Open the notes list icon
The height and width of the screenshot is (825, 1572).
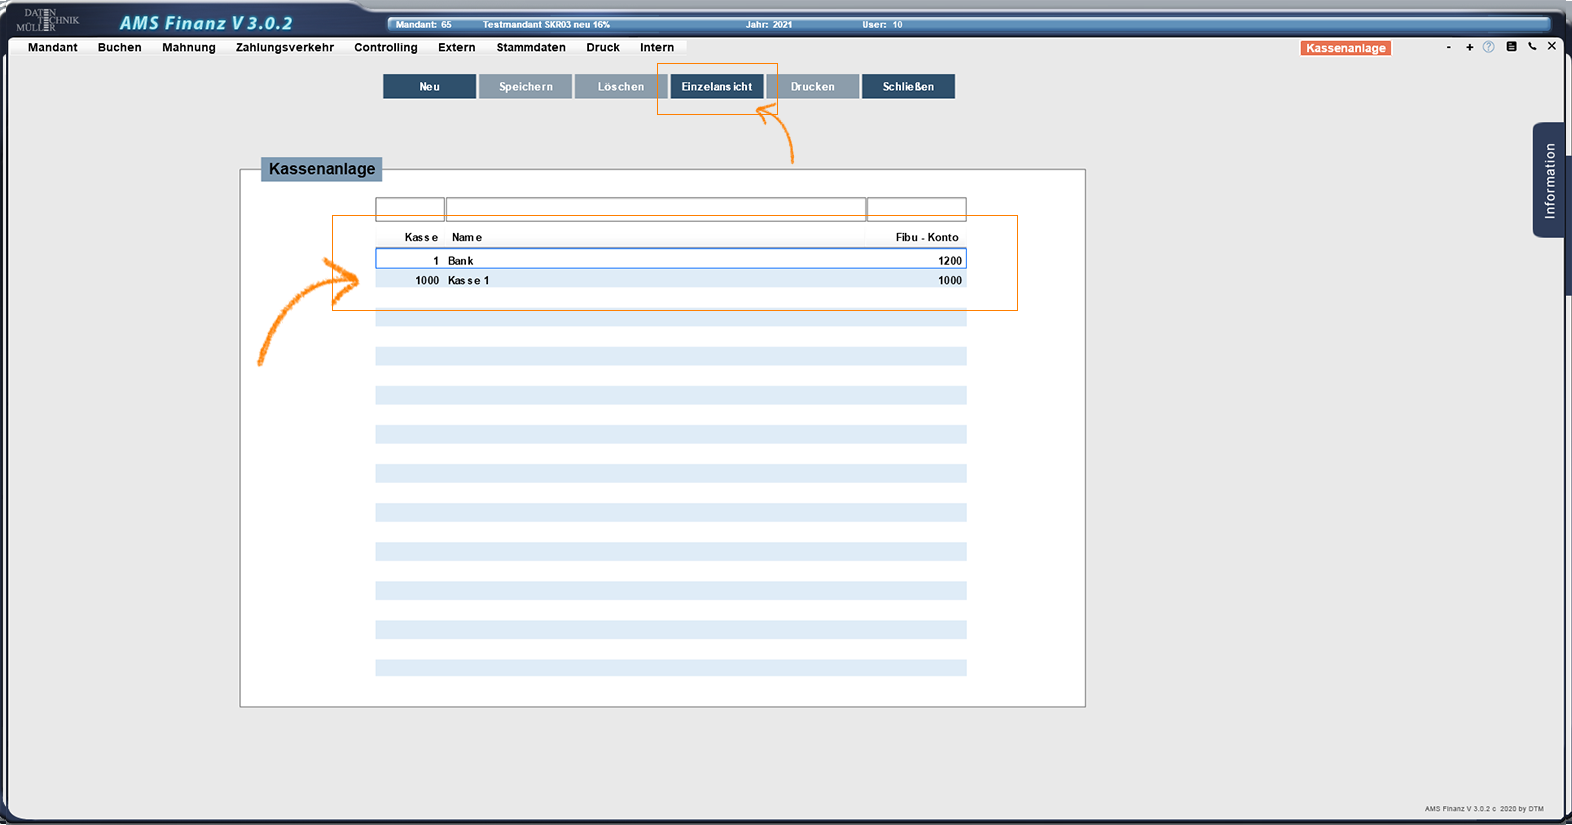click(x=1511, y=47)
